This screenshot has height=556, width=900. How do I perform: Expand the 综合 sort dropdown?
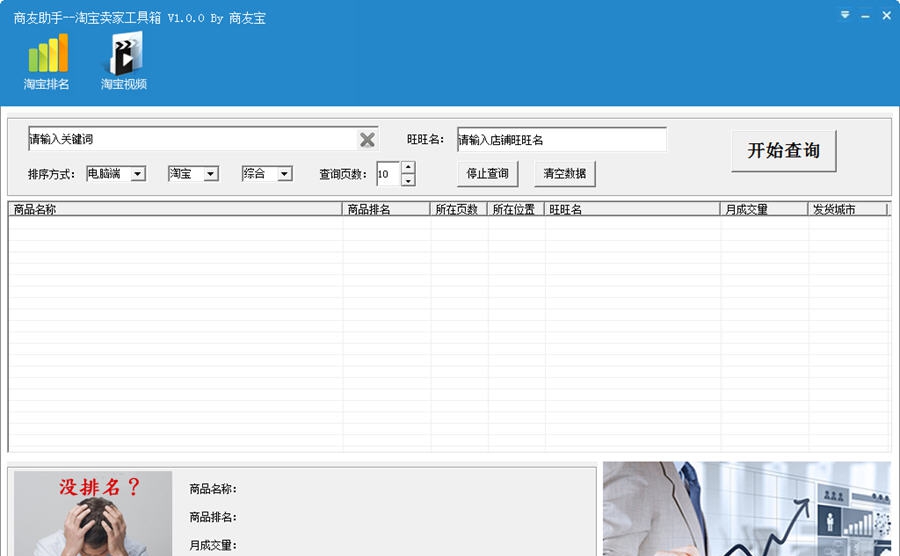pos(284,174)
